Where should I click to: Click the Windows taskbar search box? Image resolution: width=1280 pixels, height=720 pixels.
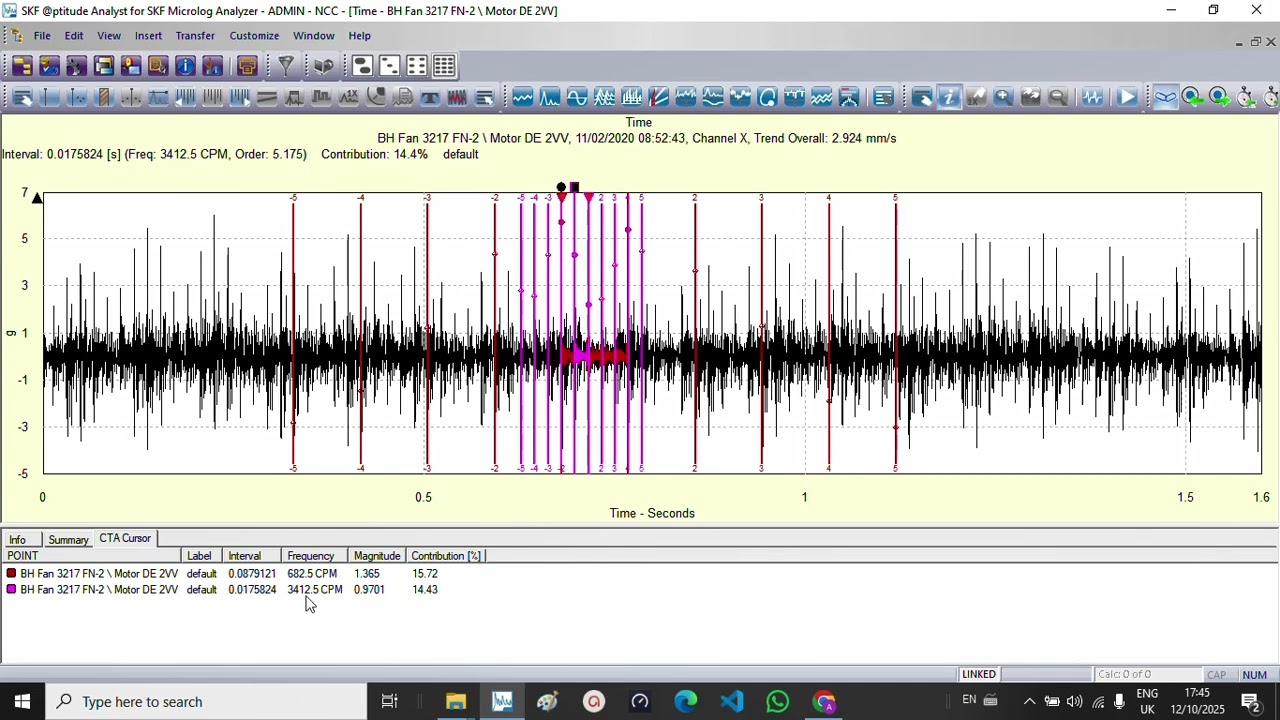tap(206, 702)
